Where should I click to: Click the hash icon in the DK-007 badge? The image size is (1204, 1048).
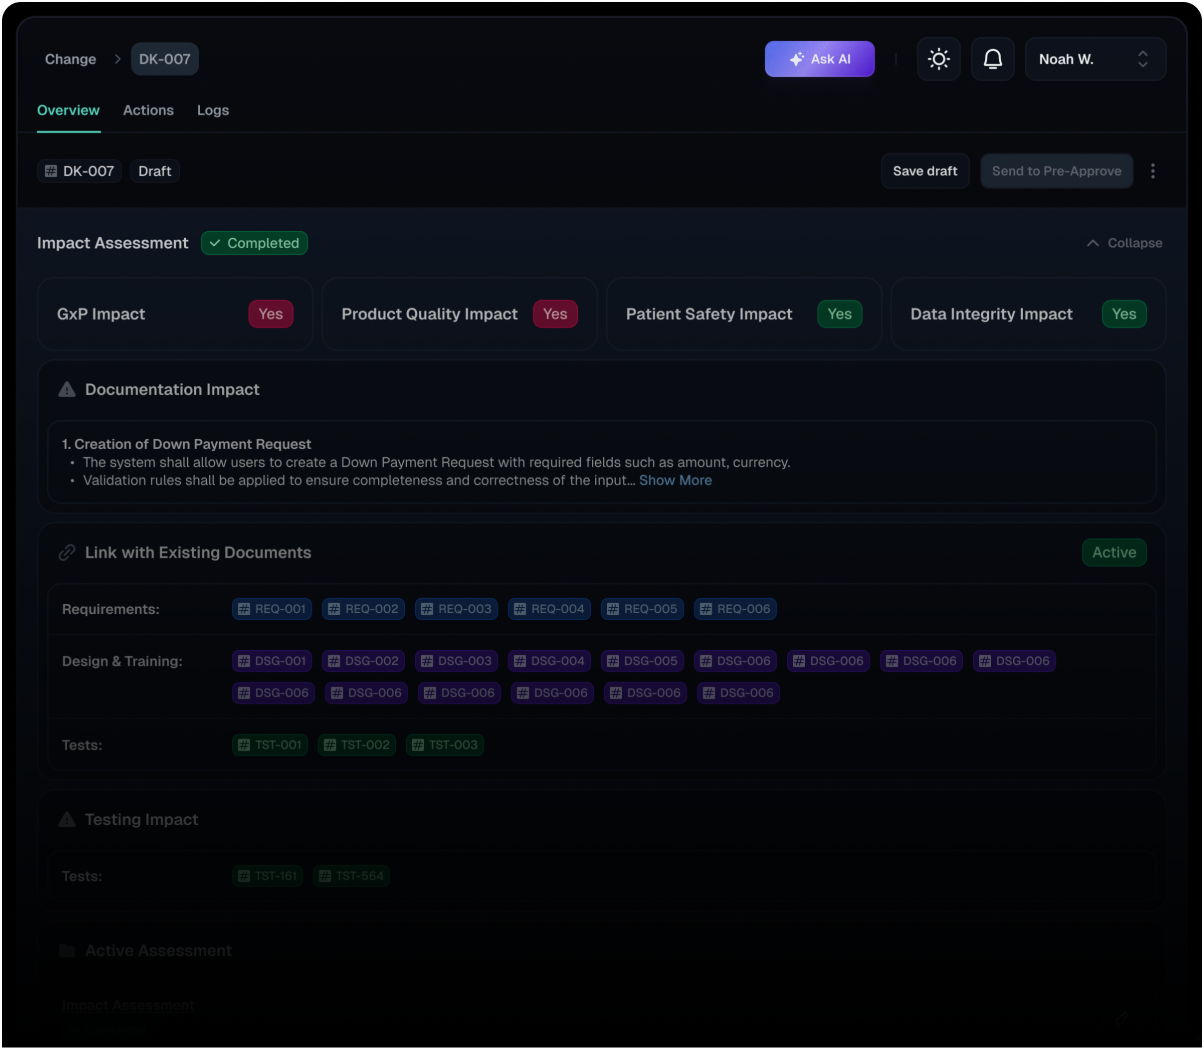coord(51,171)
